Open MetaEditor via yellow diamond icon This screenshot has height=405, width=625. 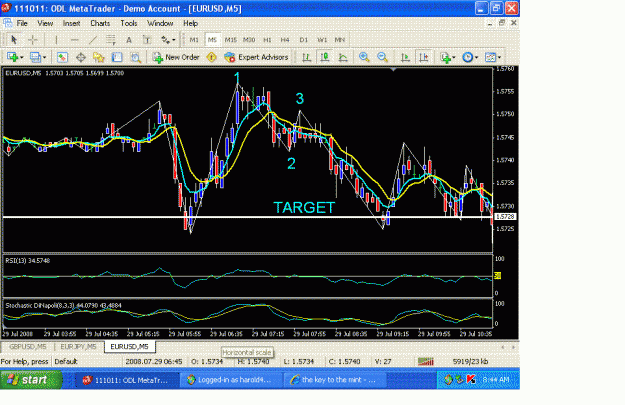[211, 57]
